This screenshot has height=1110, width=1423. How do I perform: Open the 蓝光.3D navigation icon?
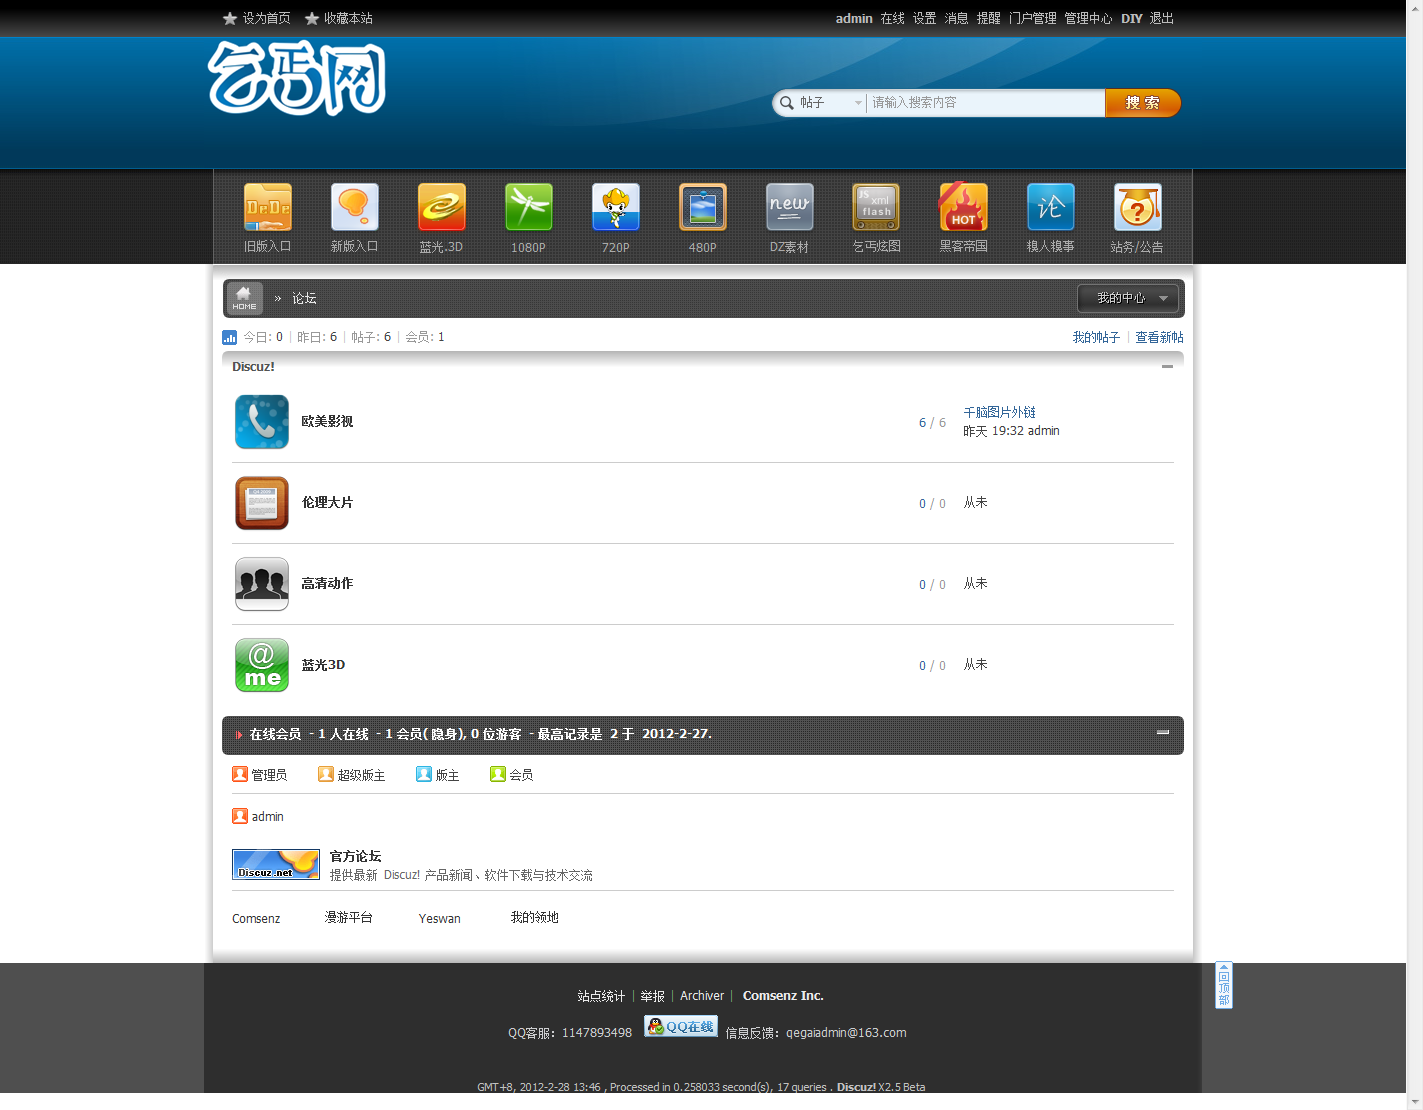pos(442,207)
